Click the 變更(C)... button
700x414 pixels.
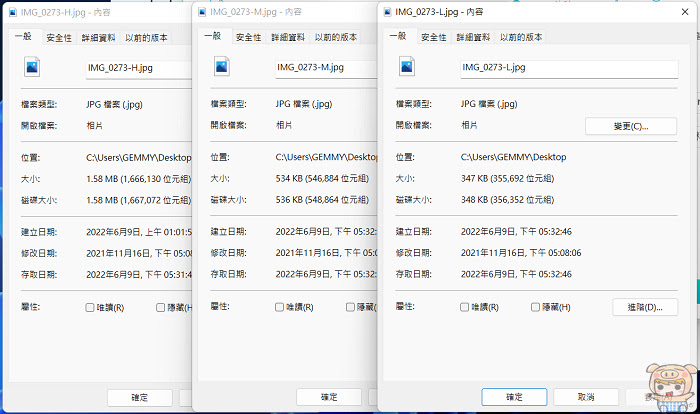click(x=630, y=126)
